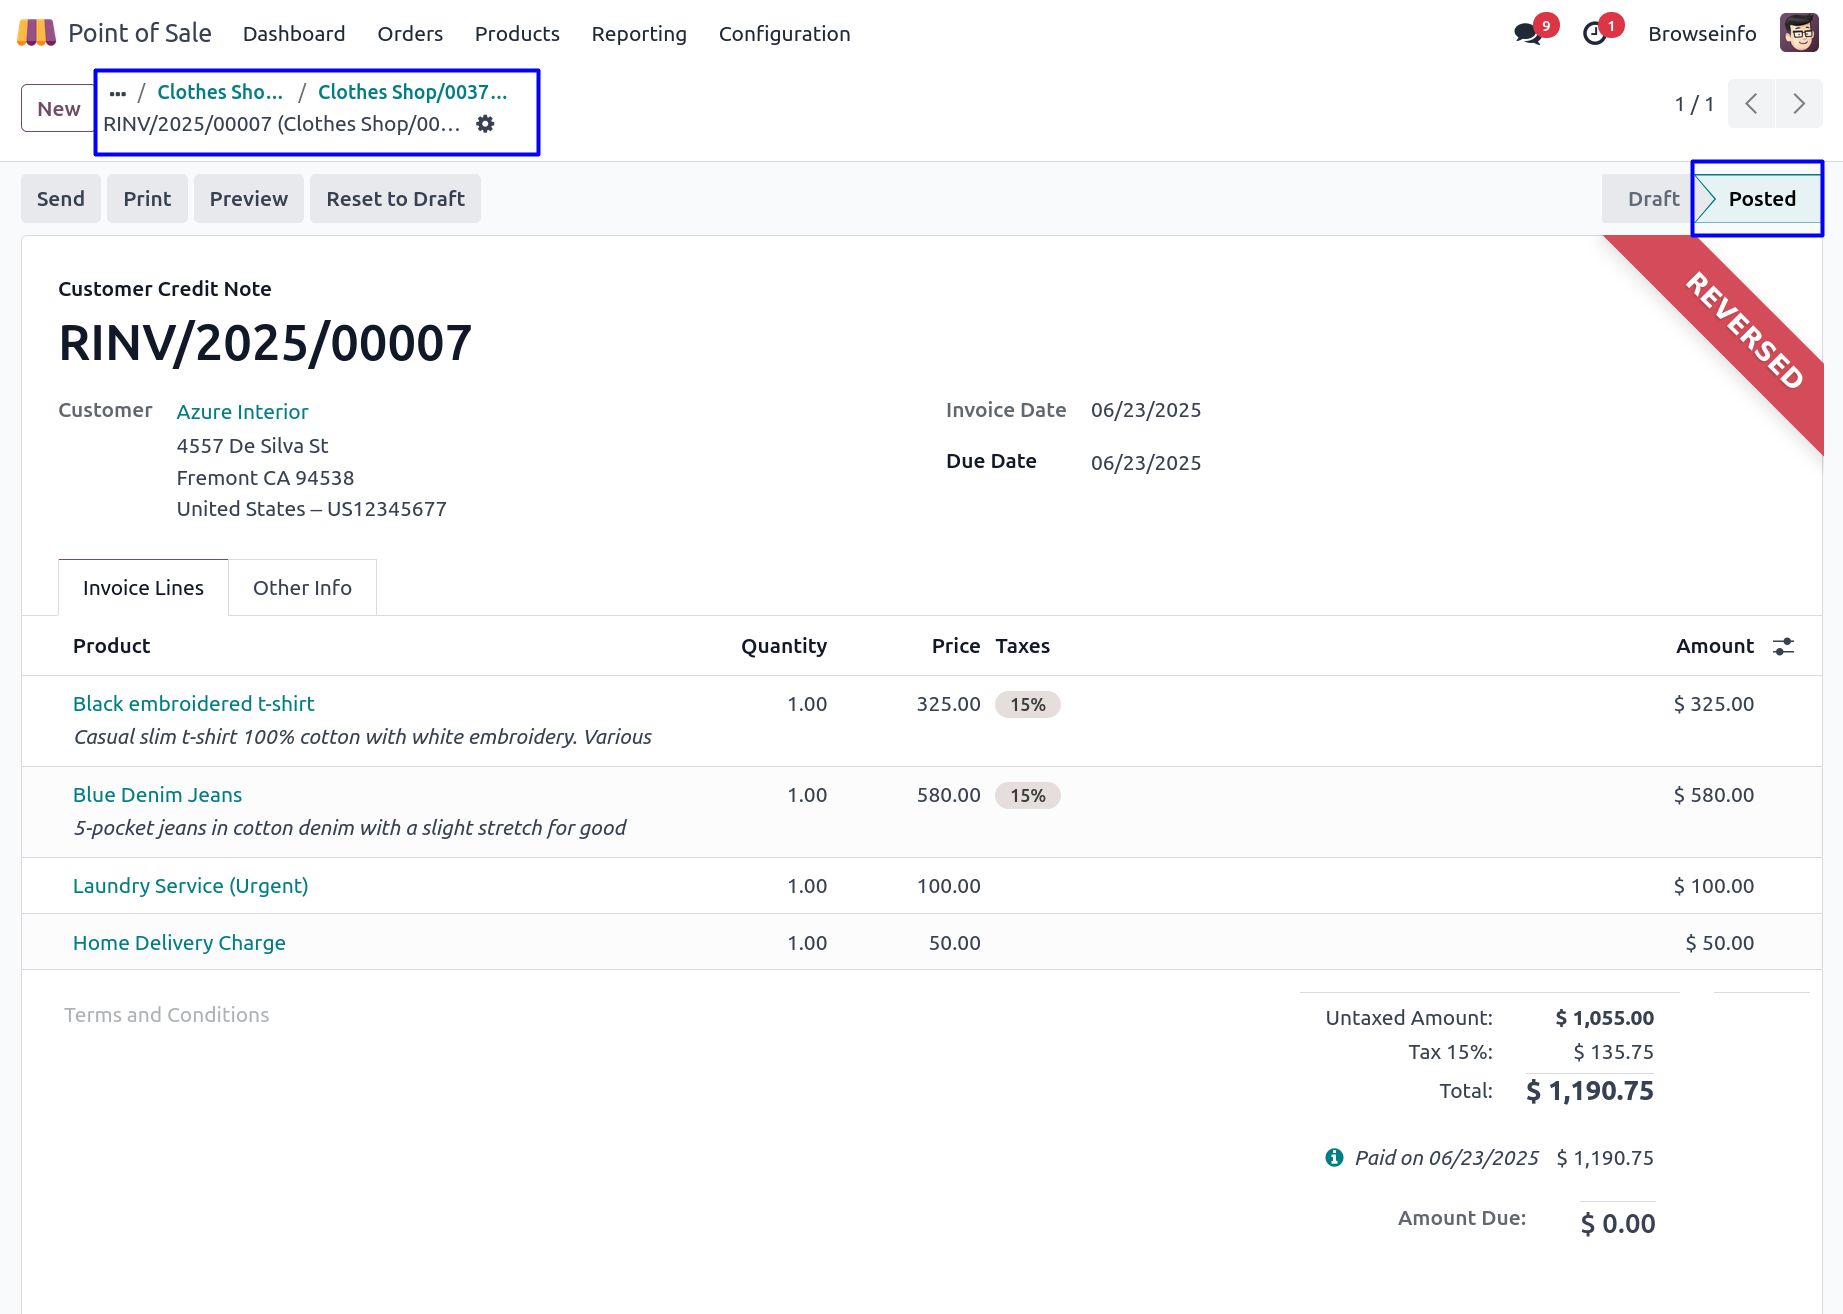1843x1314 pixels.
Task: Switch to the Other Info tab
Action: tap(302, 588)
